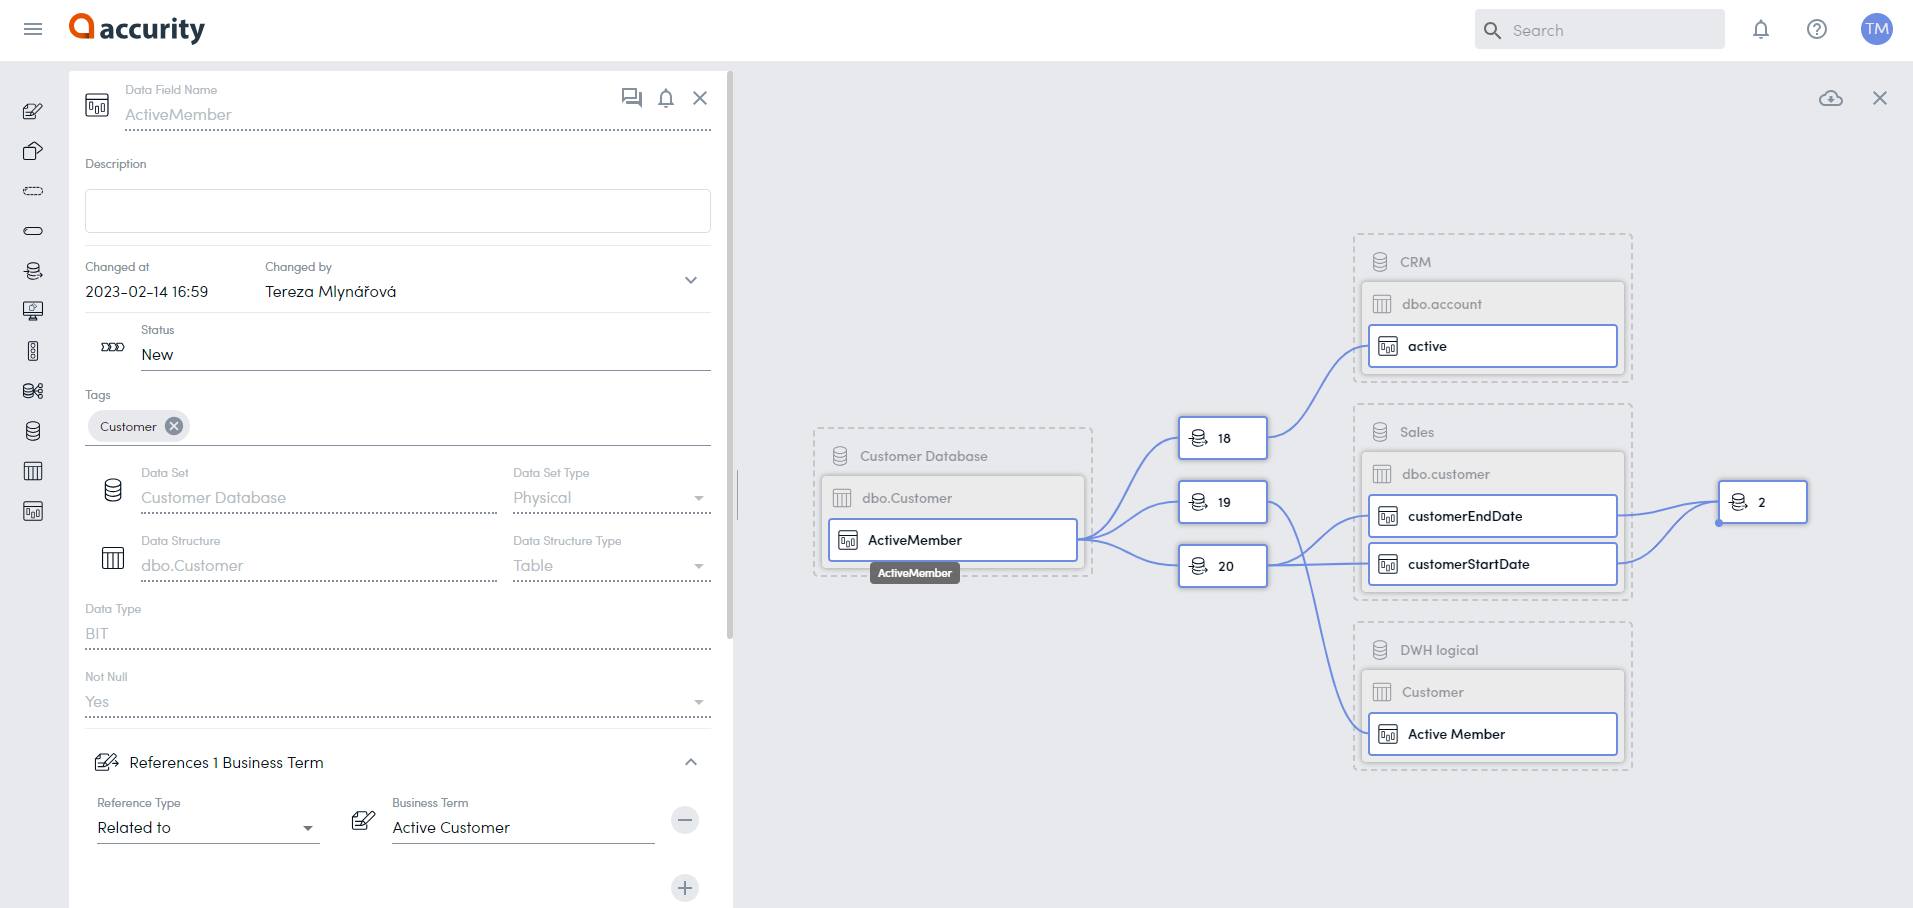
Task: Click the dbo.Customer data structure link
Action: (x=319, y=566)
